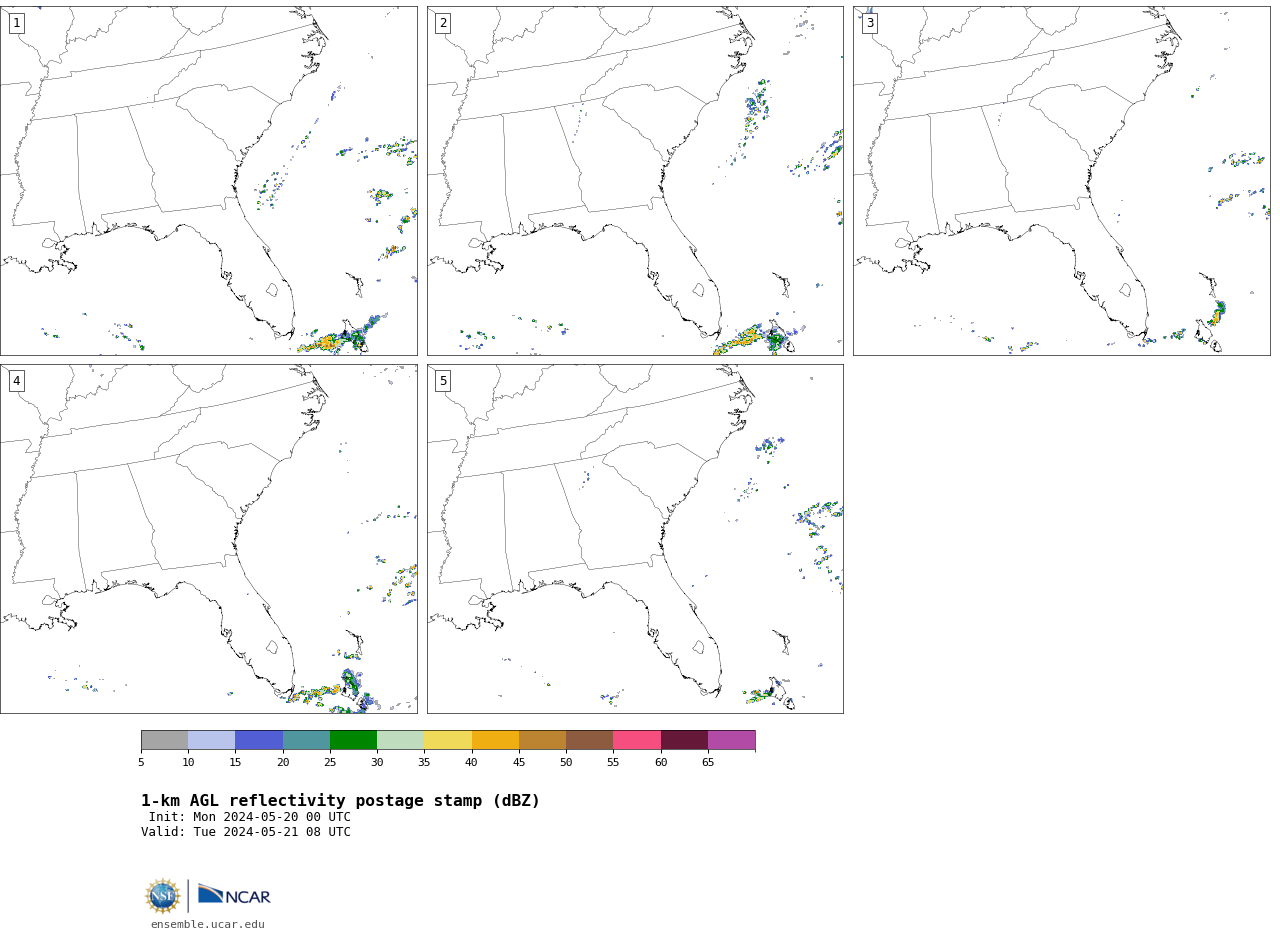Open ensemble member 4 reflectivity map
Viewport: 1280px width, 936px height.
209,539
